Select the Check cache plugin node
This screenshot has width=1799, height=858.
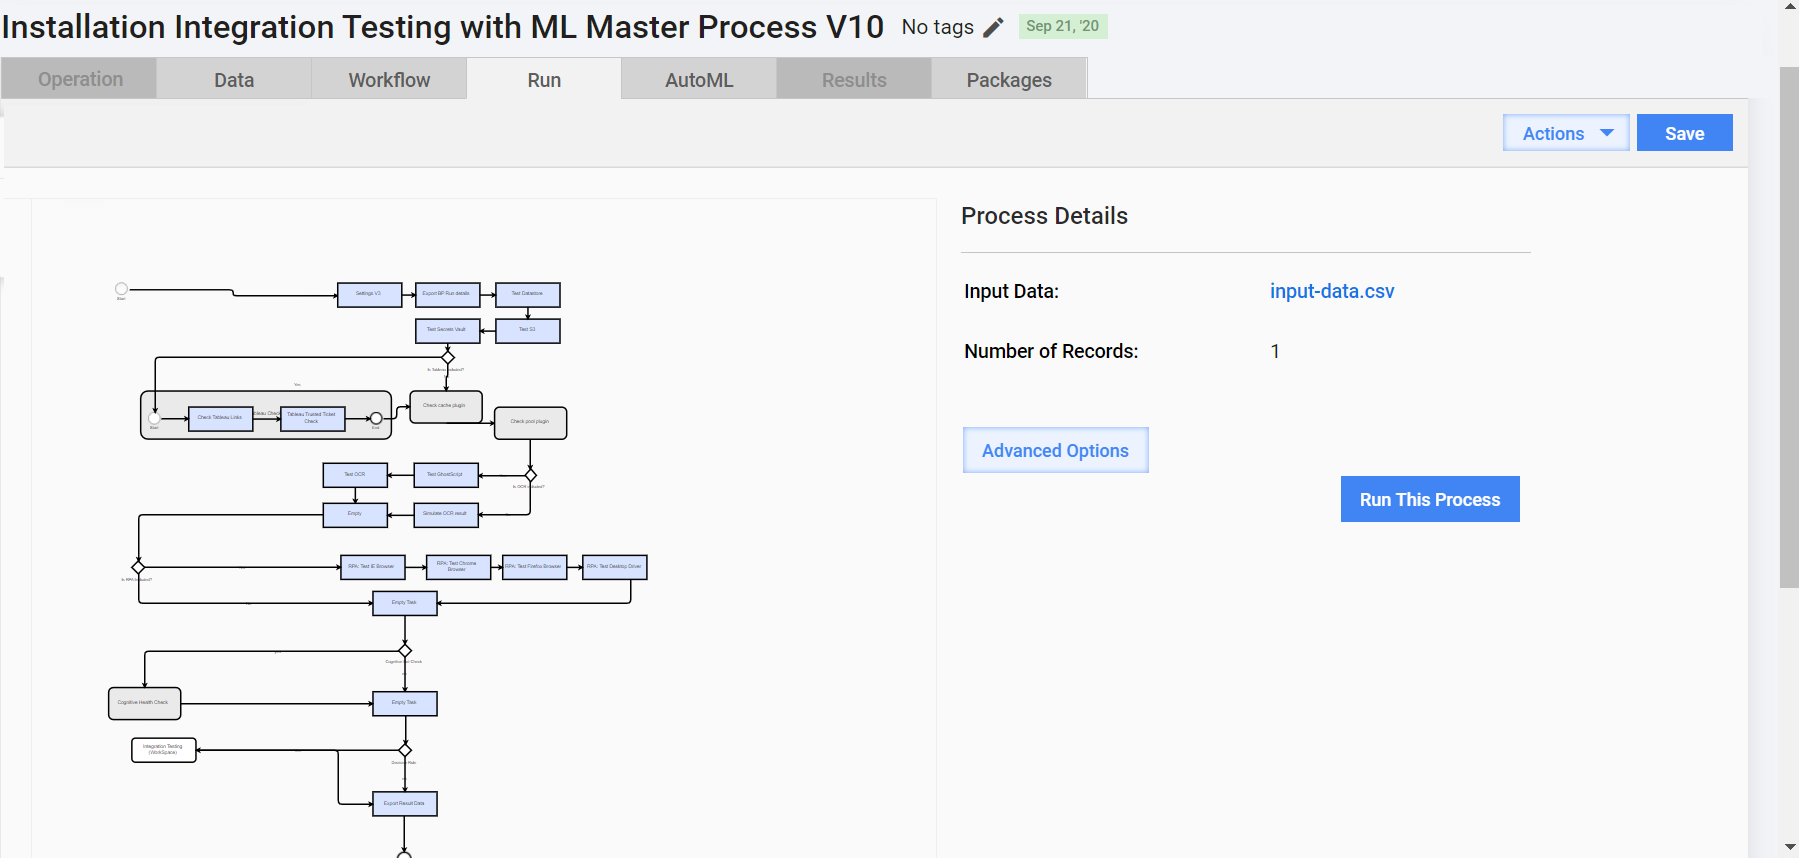coord(446,407)
